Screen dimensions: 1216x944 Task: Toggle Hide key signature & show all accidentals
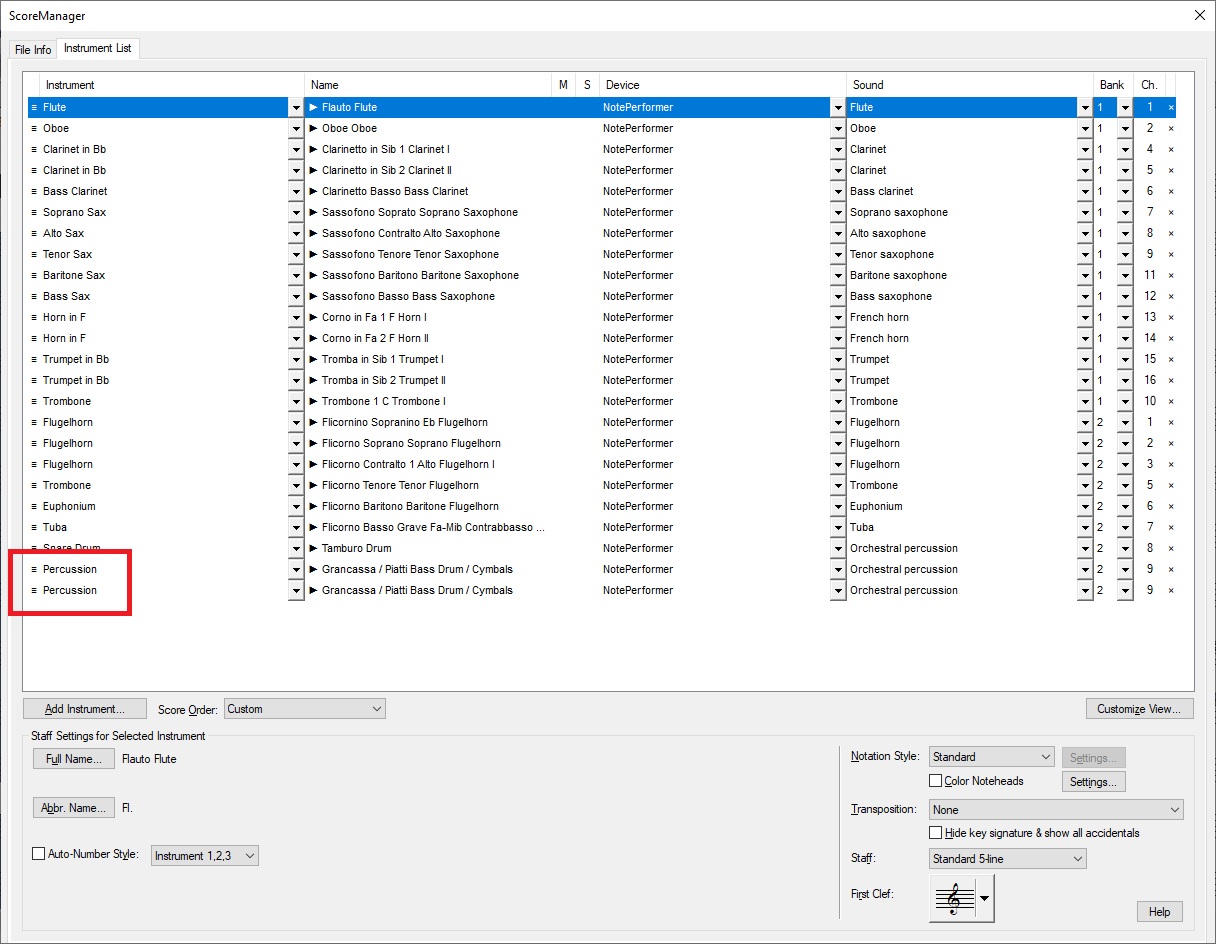click(936, 833)
